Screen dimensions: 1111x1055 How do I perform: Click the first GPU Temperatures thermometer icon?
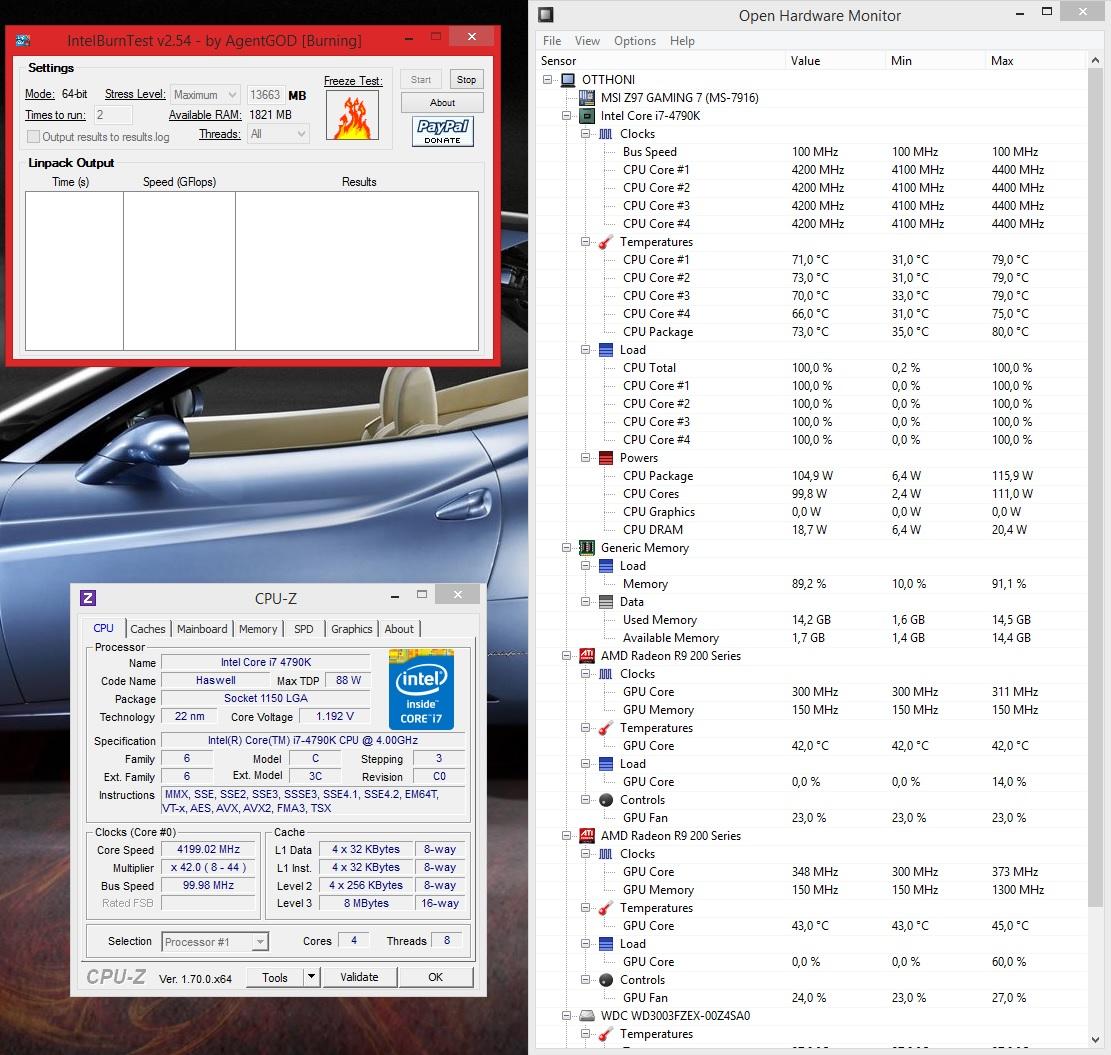606,728
